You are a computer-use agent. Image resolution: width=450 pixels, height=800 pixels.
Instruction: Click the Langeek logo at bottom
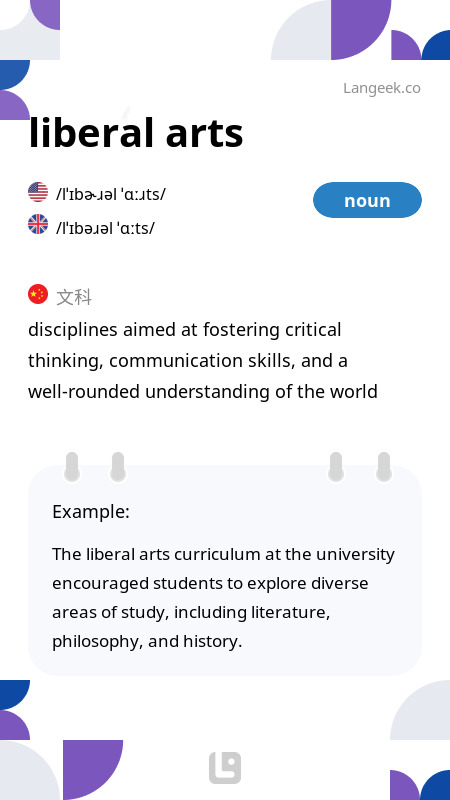pyautogui.click(x=225, y=768)
